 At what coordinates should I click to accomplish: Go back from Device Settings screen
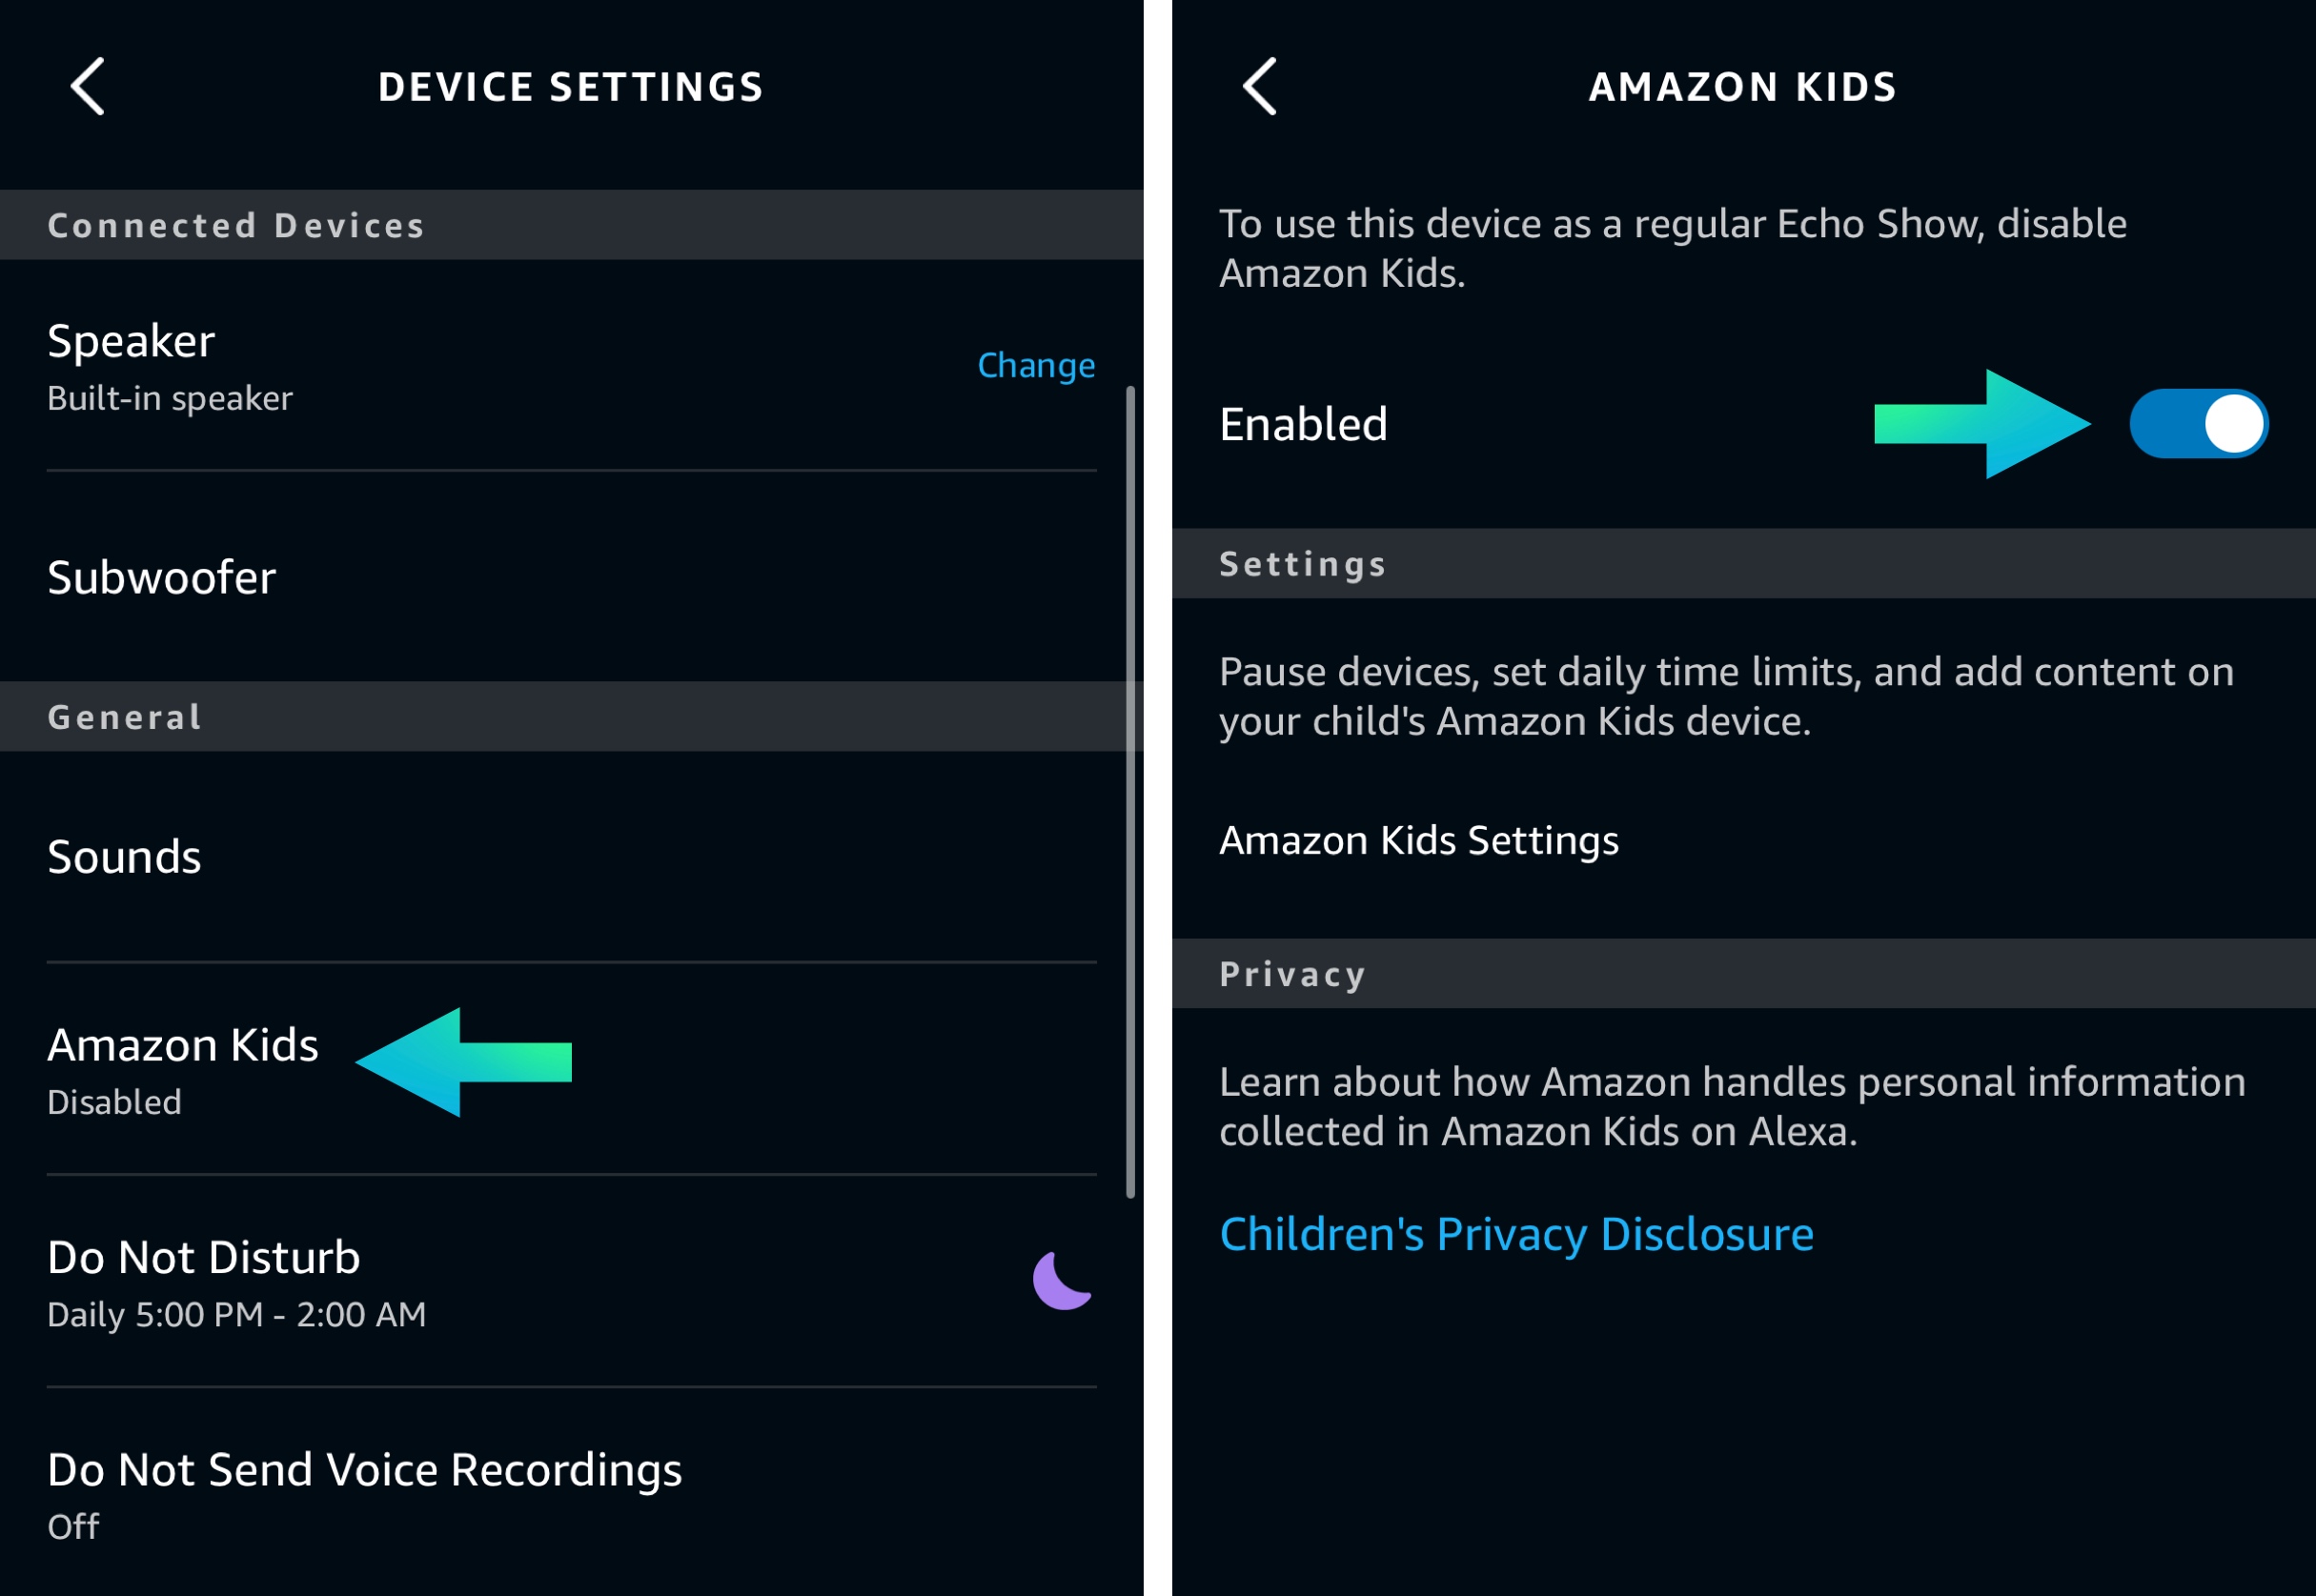pos(88,87)
